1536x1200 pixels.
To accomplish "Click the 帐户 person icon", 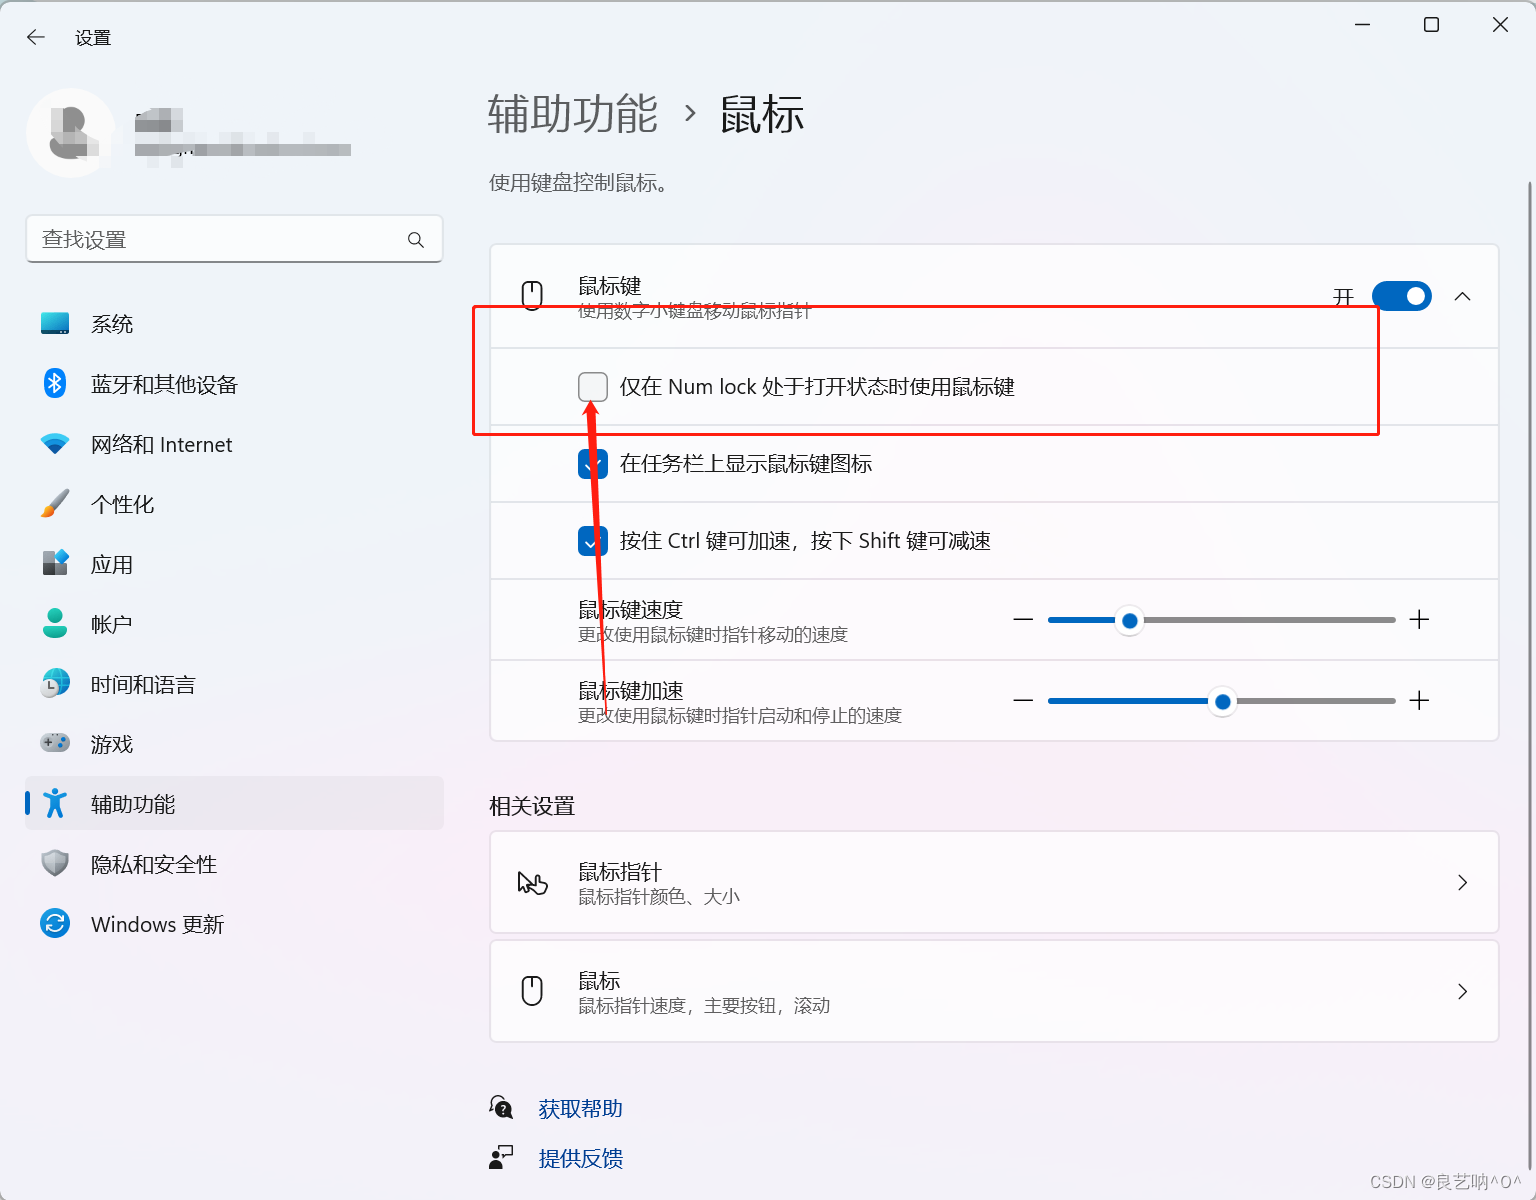I will click(55, 623).
